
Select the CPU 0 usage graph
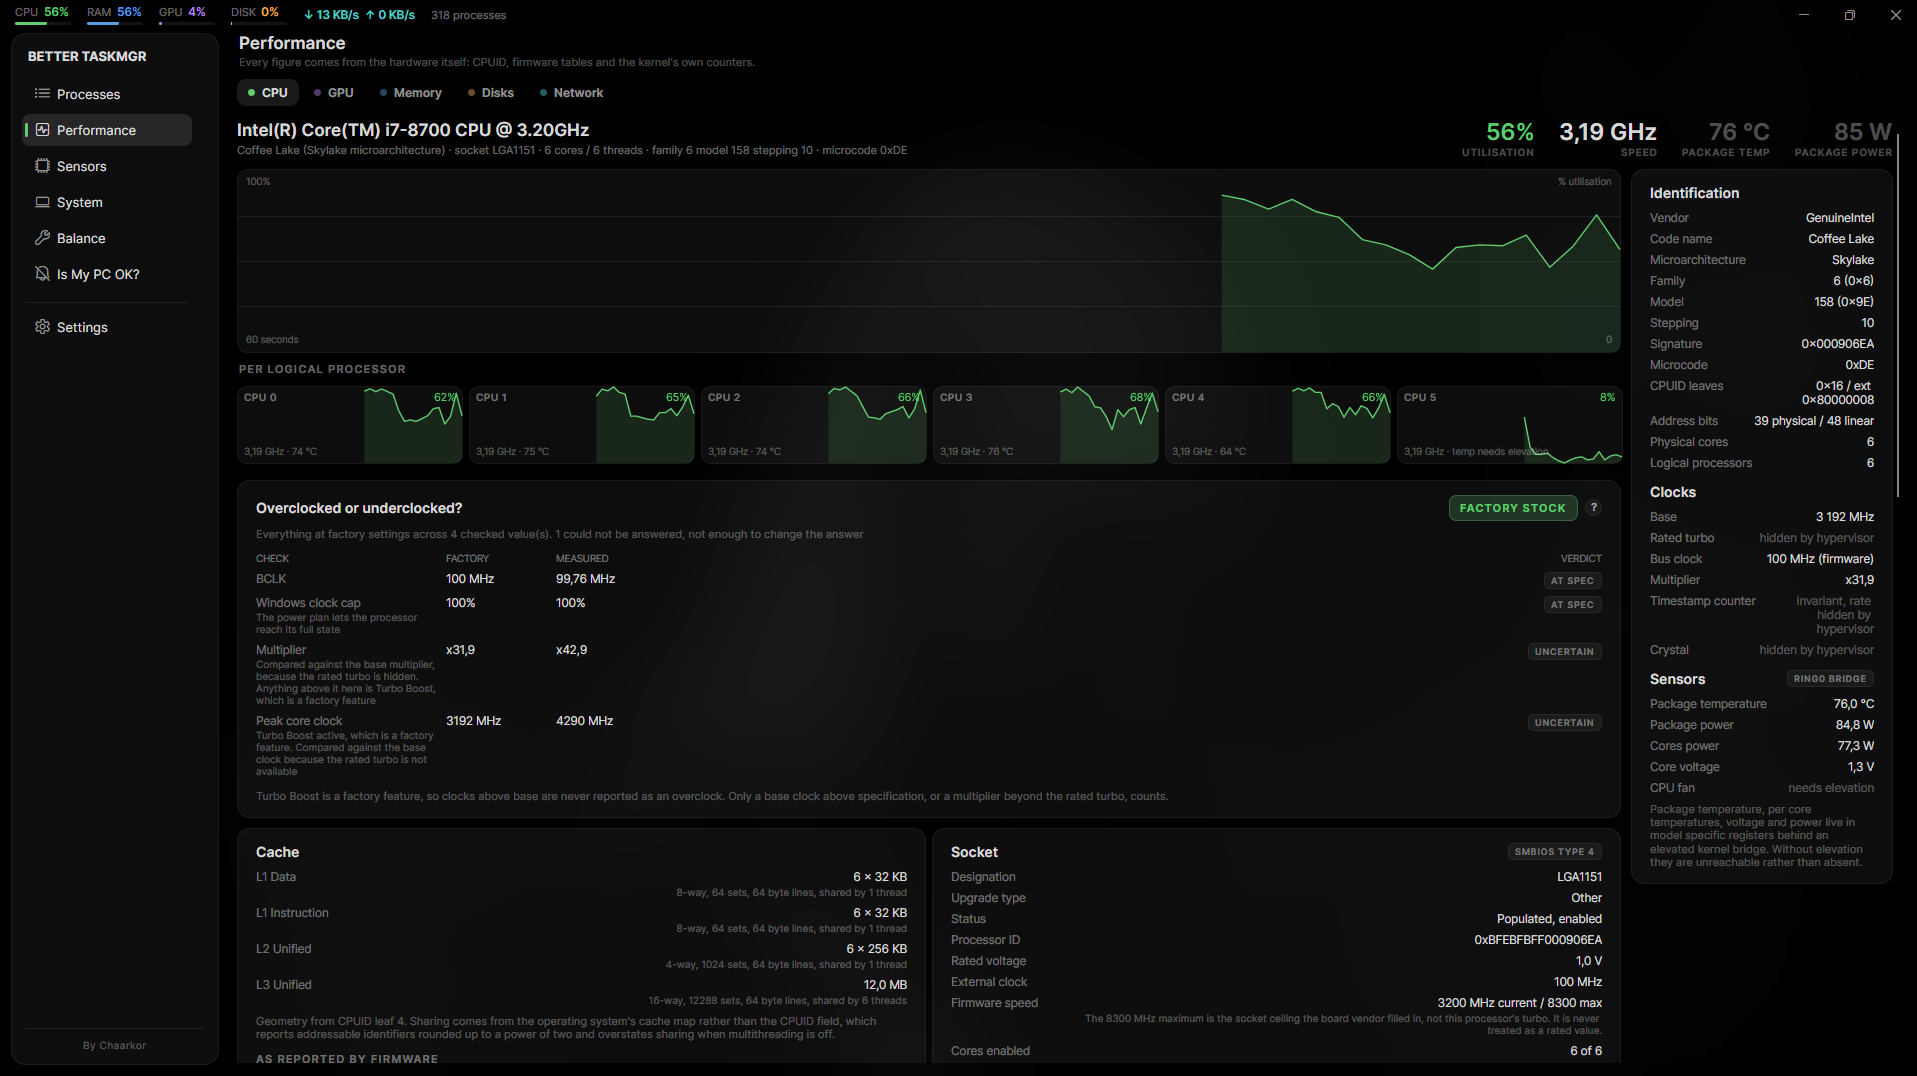(350, 425)
